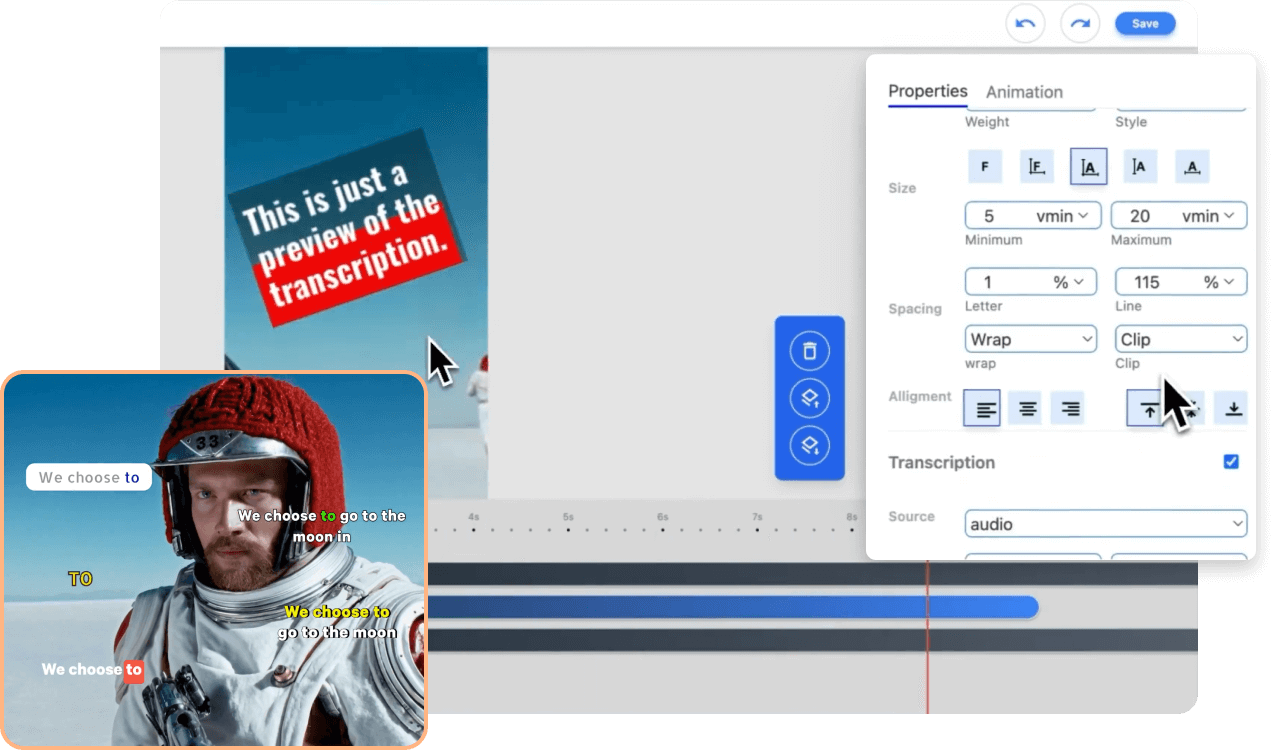This screenshot has width=1276, height=750.
Task: Disable the Transcription checkbox
Action: [x=1231, y=462]
